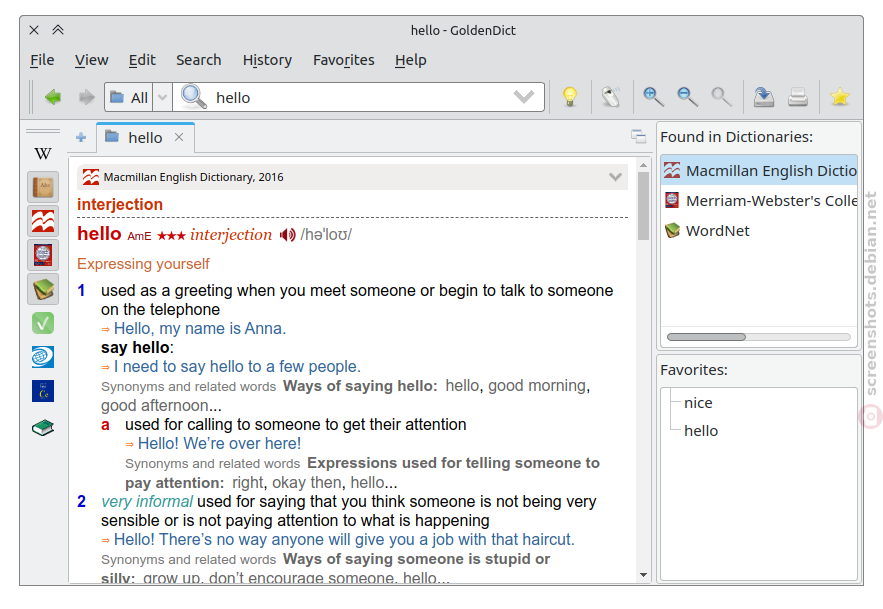Viewport: 883px width, 609px height.
Task: Focus the search field containing hello
Action: pos(360,97)
